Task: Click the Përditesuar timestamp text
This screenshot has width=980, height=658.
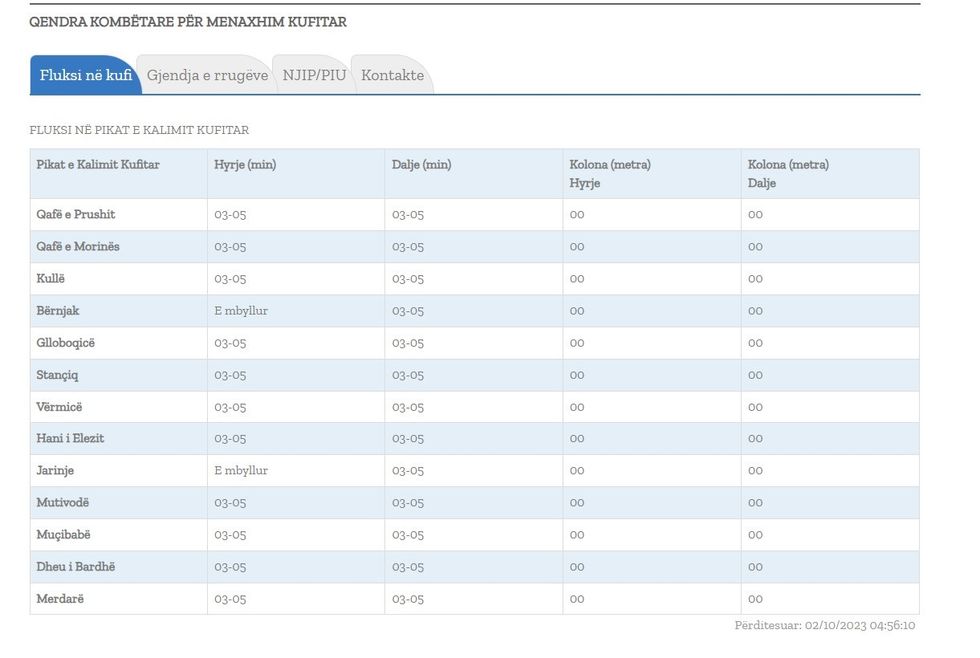Action: [x=822, y=624]
